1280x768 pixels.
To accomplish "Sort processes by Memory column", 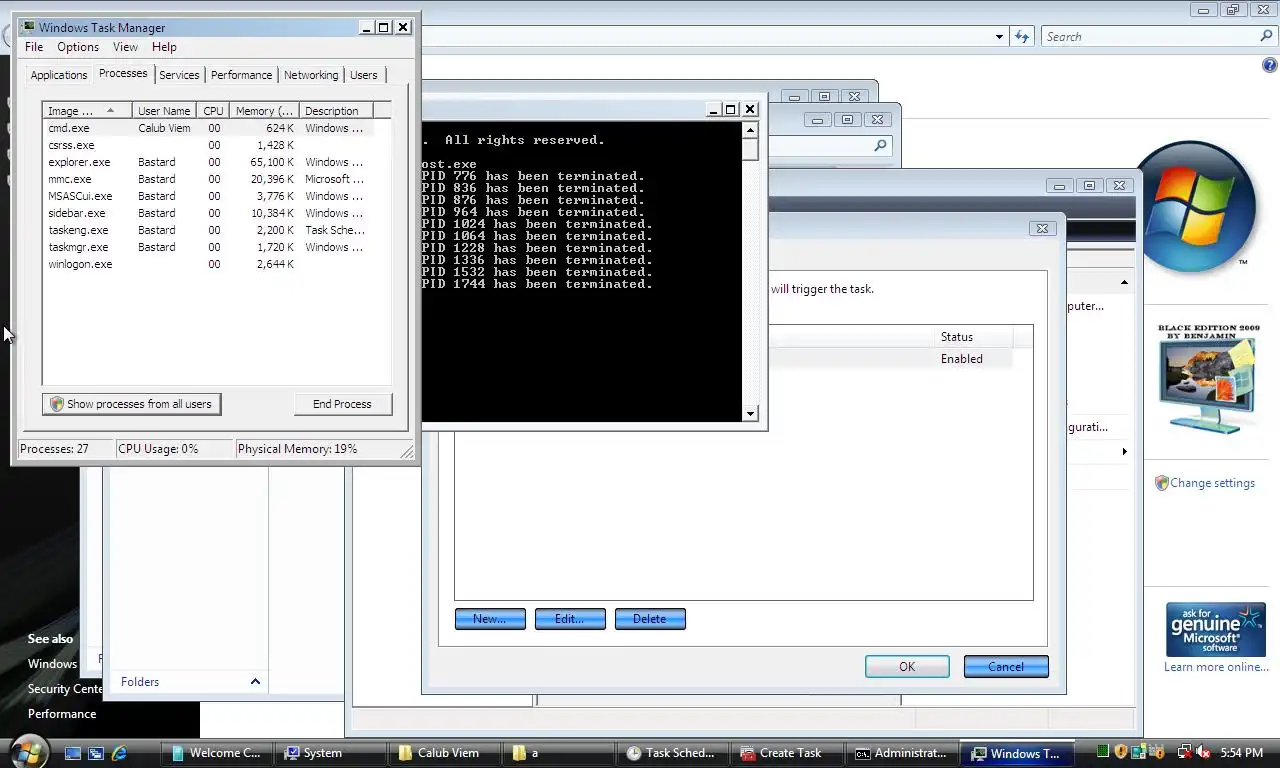I will tap(263, 111).
